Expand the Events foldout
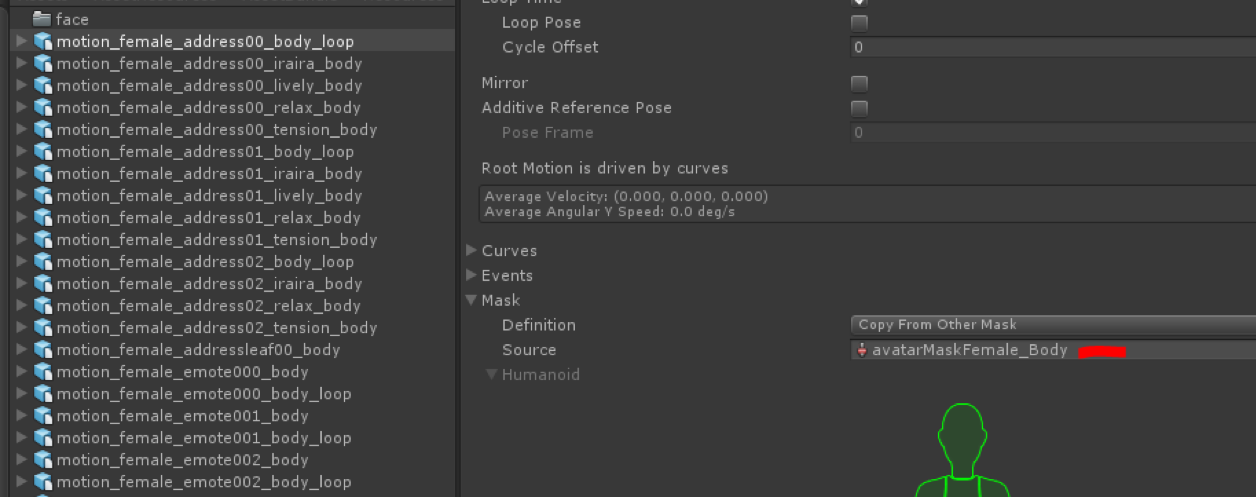Image resolution: width=1256 pixels, height=497 pixels. (x=472, y=276)
